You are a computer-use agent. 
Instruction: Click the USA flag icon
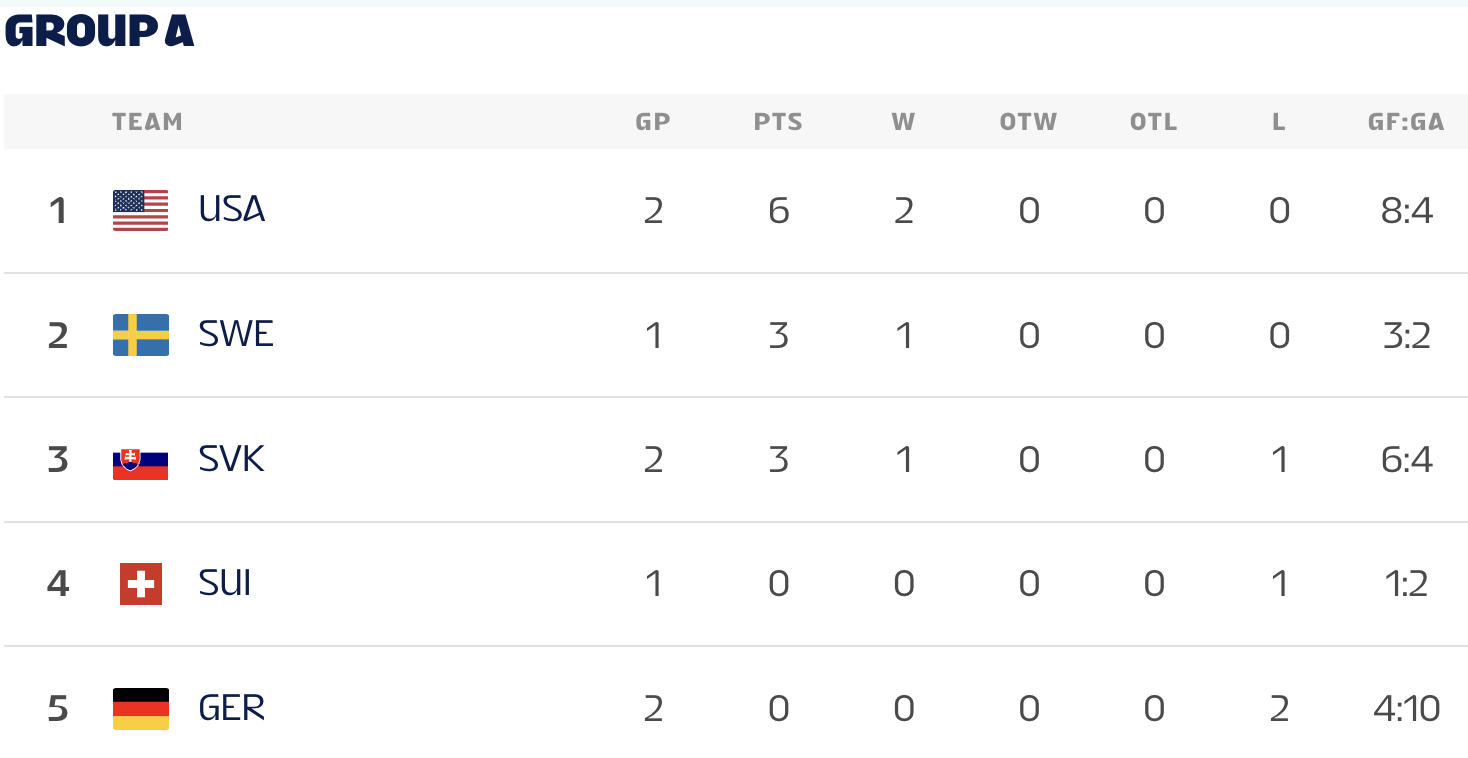click(x=140, y=210)
